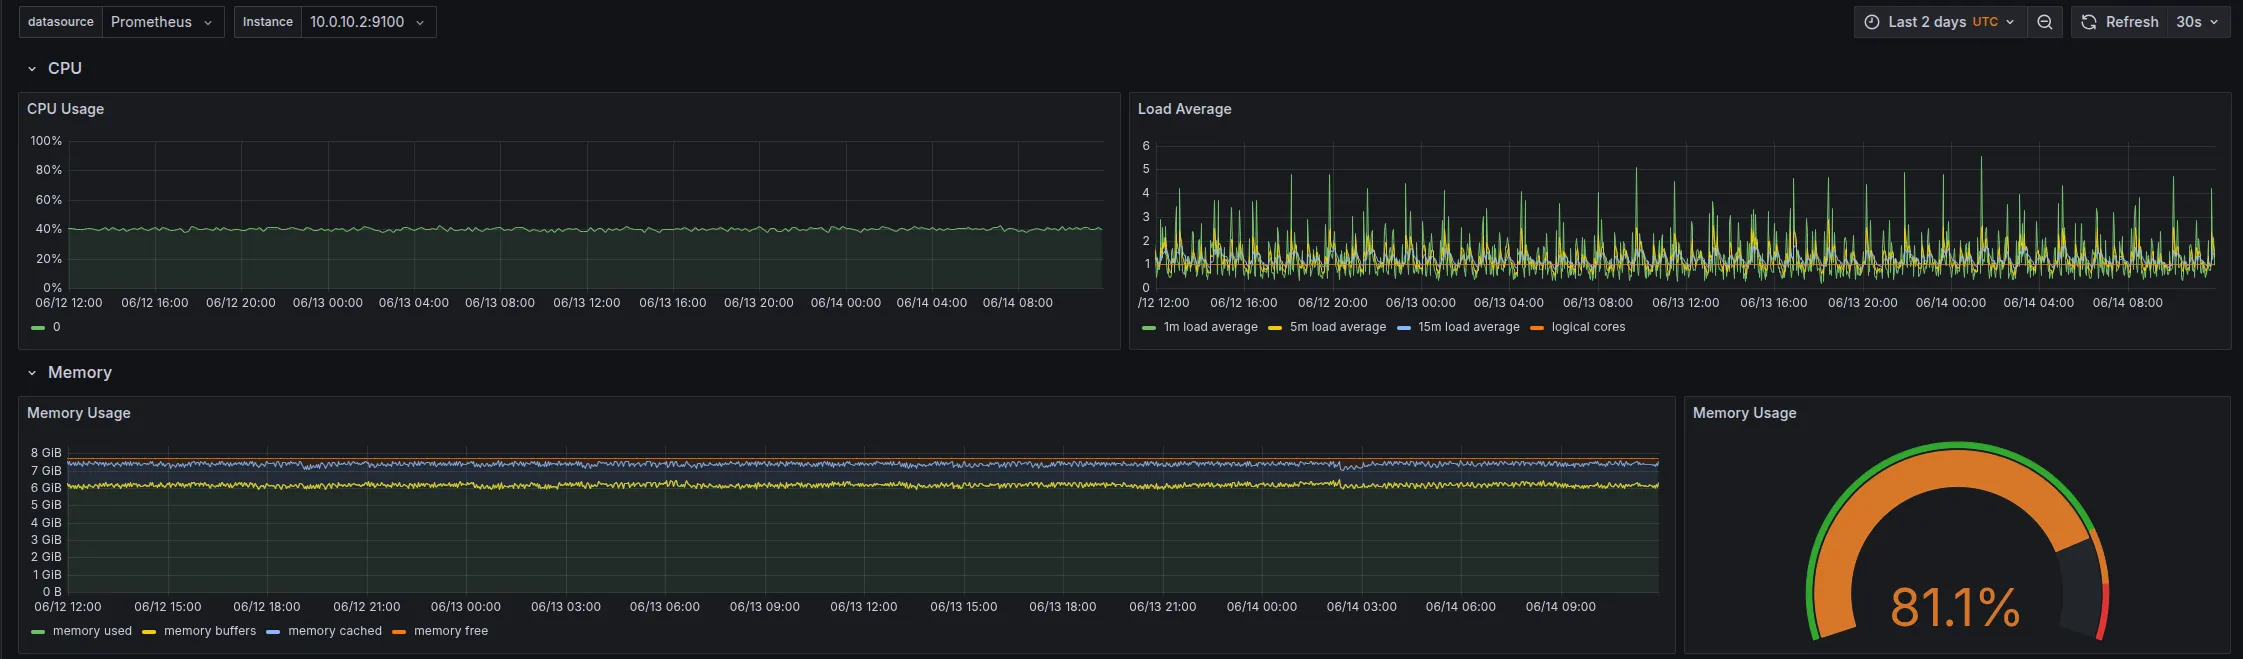Open the datasource Prometheus dropdown

tap(163, 22)
